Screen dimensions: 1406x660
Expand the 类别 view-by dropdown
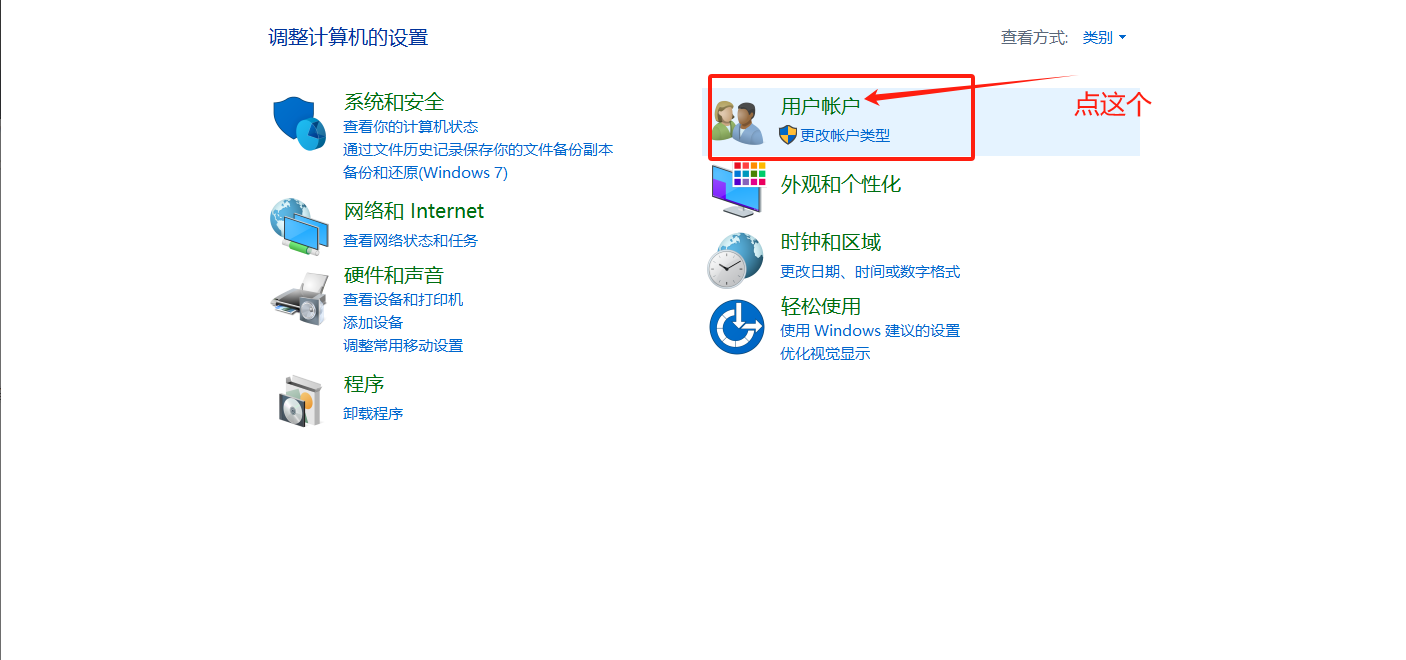click(x=1104, y=38)
